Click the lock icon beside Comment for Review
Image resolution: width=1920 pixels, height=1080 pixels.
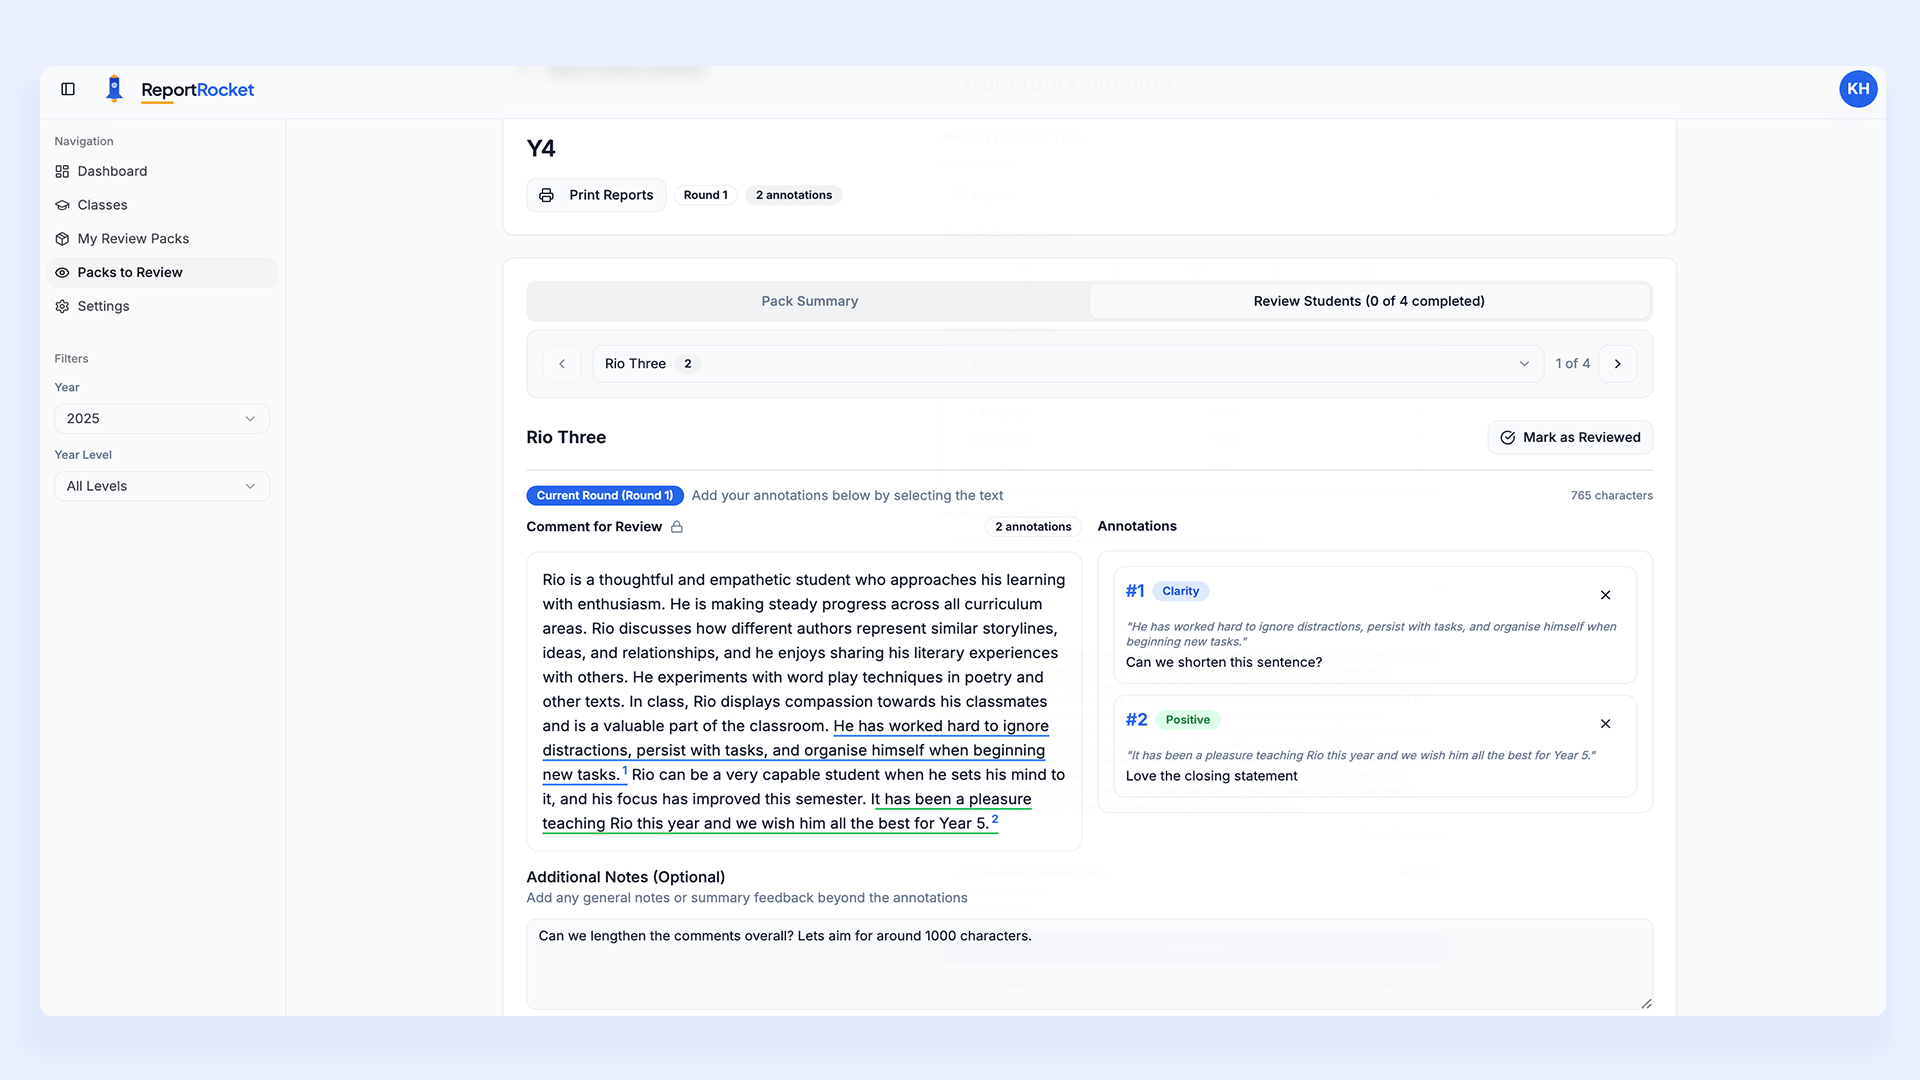click(677, 527)
